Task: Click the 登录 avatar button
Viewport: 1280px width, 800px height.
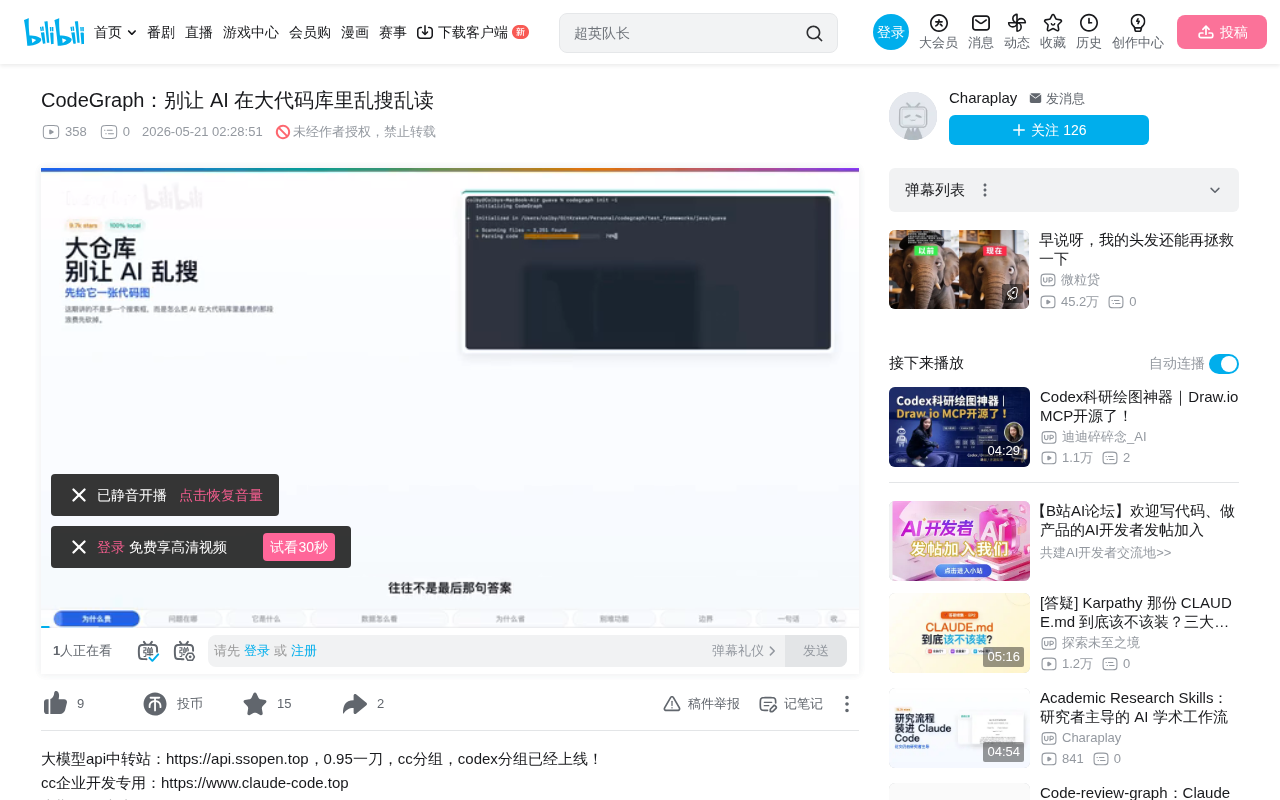Action: [891, 32]
